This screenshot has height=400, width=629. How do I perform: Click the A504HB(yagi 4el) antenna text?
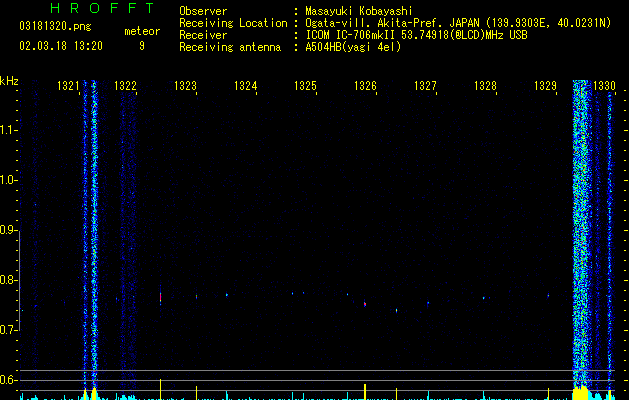point(353,47)
